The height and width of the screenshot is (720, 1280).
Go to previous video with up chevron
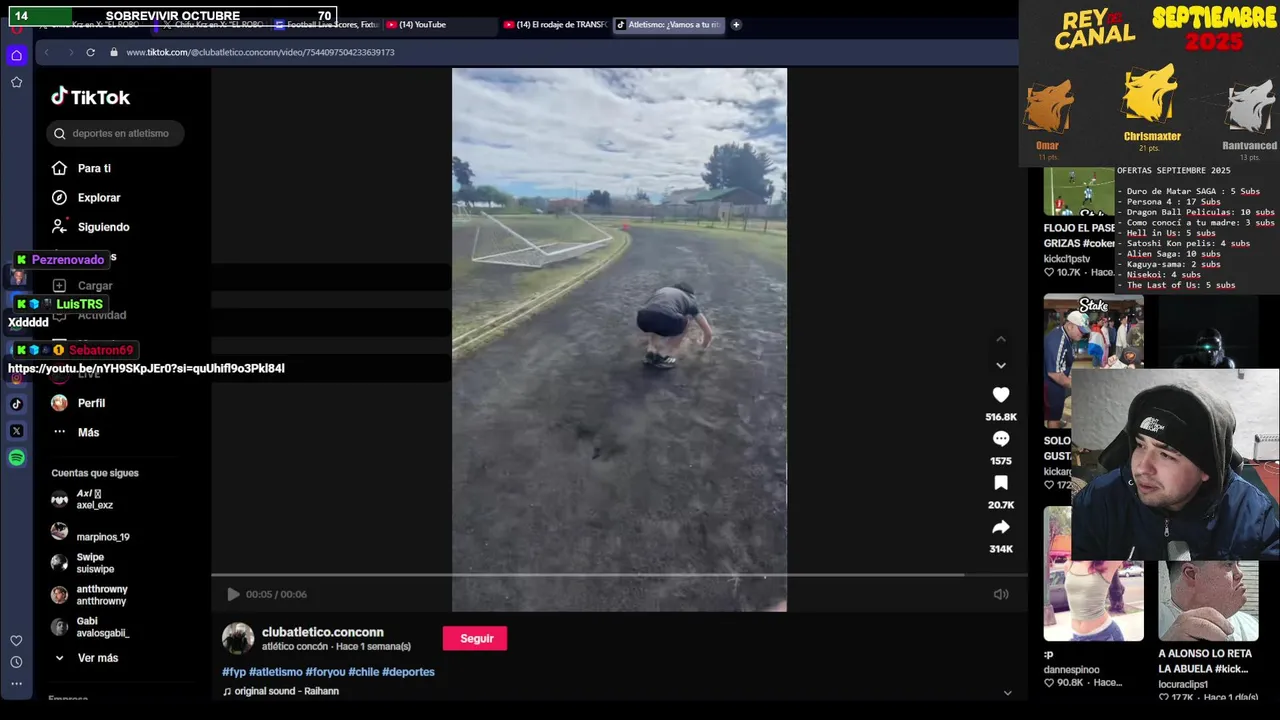[1001, 339]
